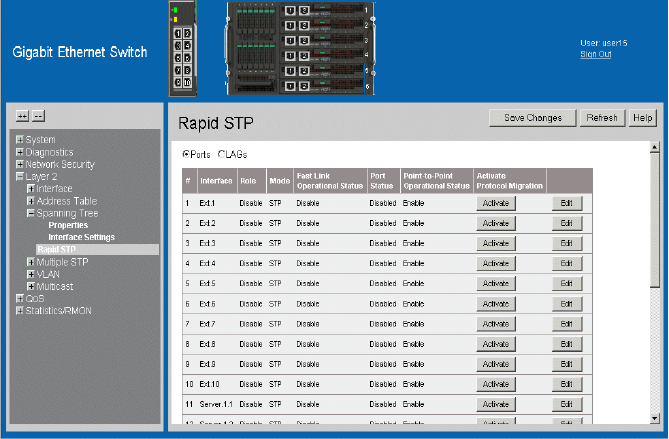Viewport: 669px width, 439px height.
Task: Expand the Address Table subtree
Action: point(31,201)
